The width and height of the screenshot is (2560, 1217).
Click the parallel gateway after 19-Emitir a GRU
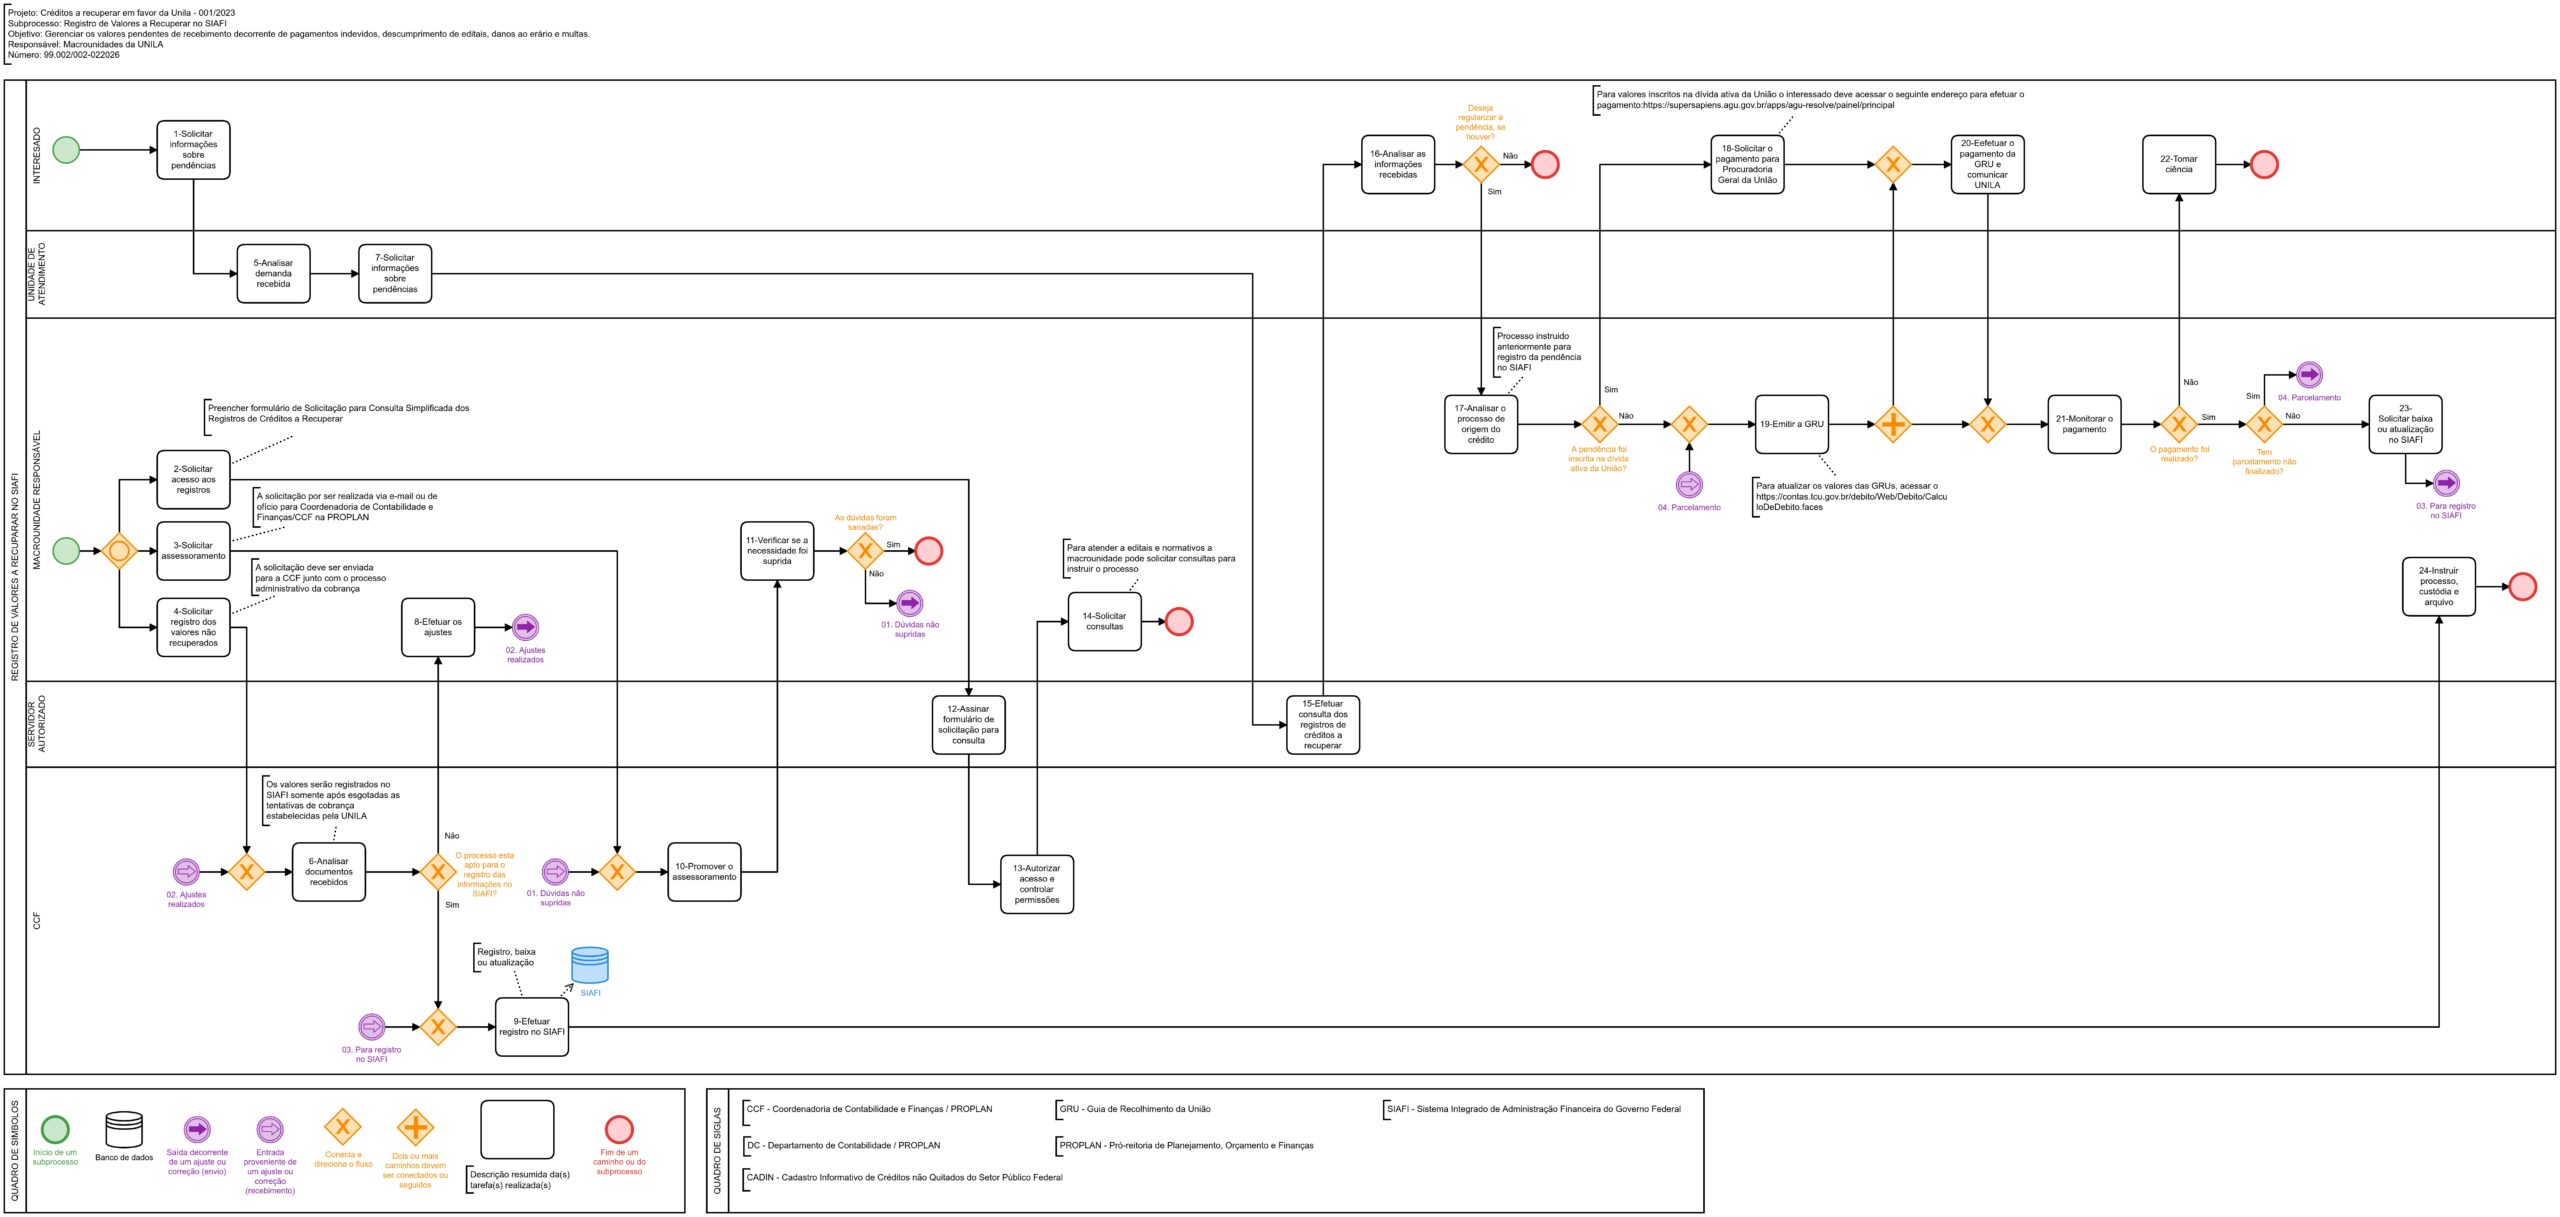click(1892, 424)
